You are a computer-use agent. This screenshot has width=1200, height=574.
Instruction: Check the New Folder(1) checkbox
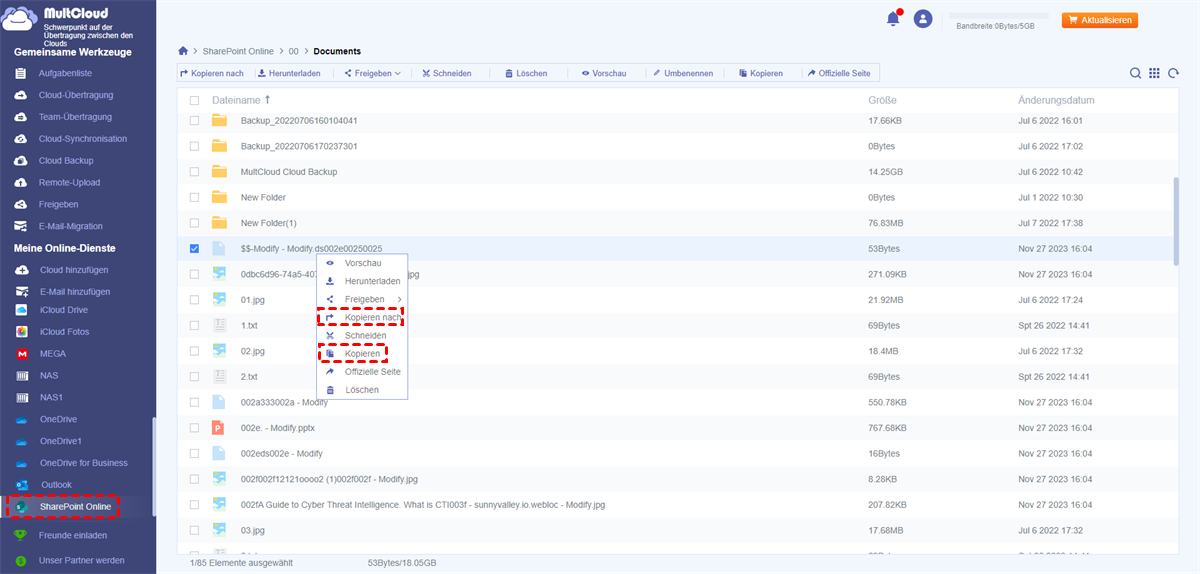click(194, 223)
